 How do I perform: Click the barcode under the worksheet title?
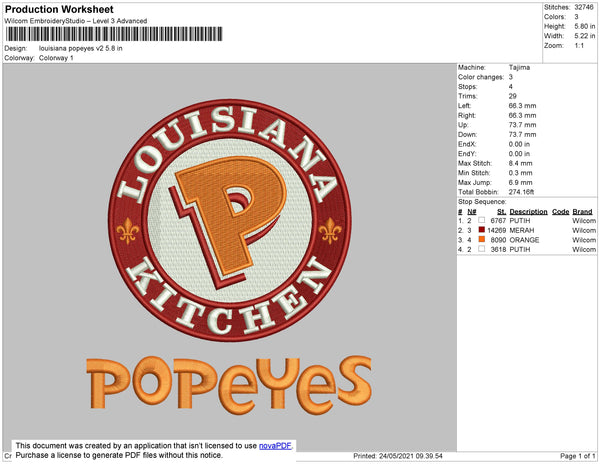pos(114,34)
